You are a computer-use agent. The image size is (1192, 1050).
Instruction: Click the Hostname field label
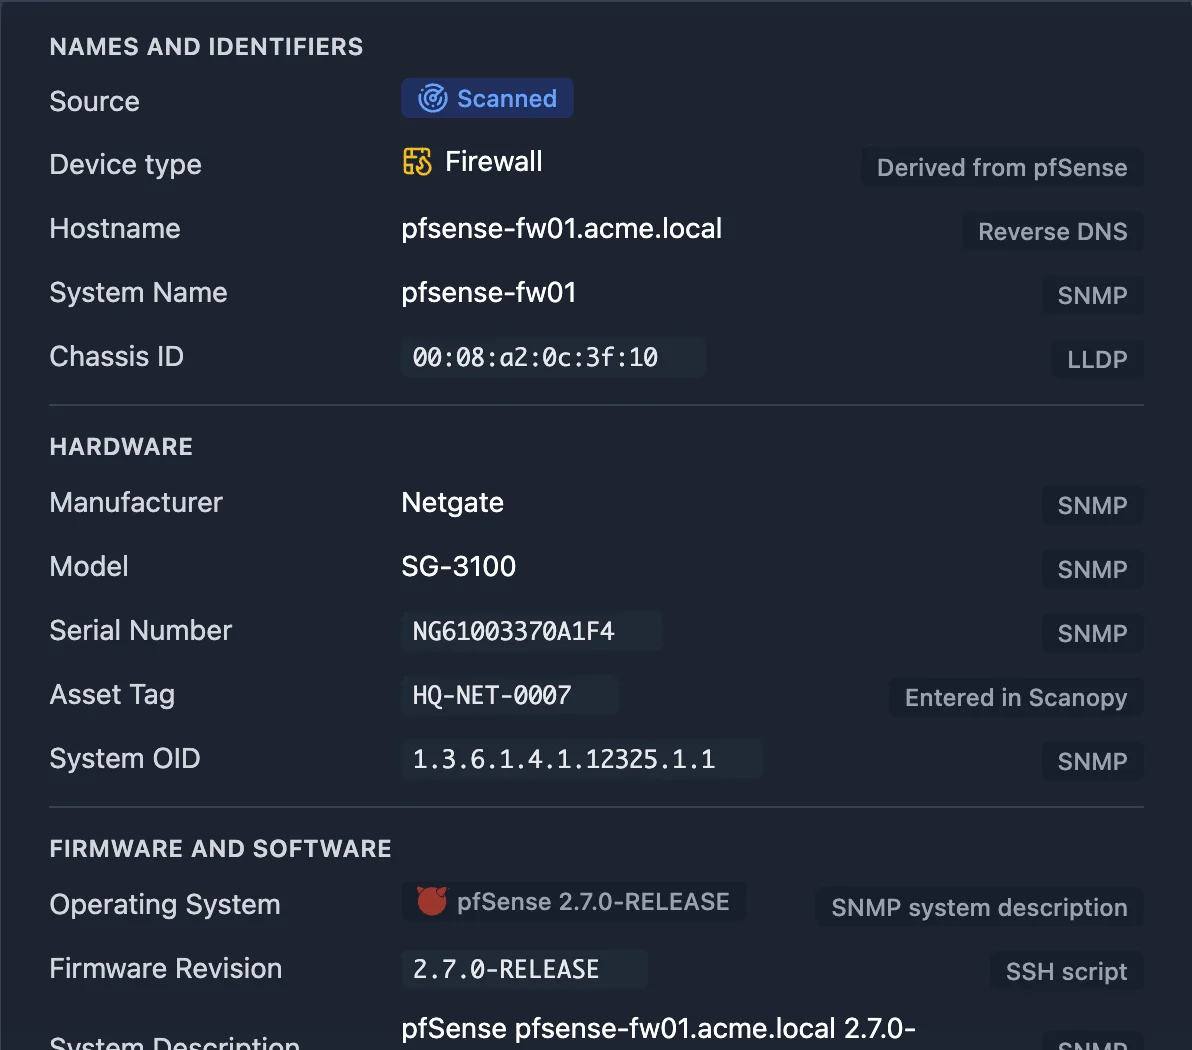pyautogui.click(x=115, y=228)
